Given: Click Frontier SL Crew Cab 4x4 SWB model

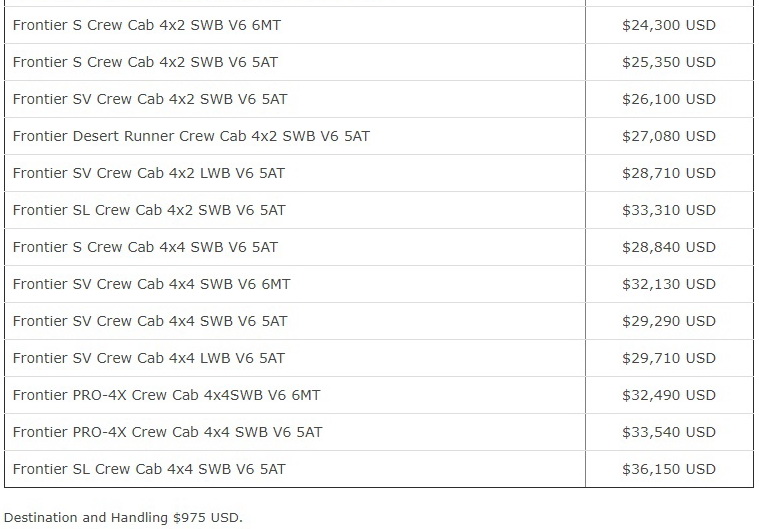Looking at the screenshot, I should click(x=149, y=469).
